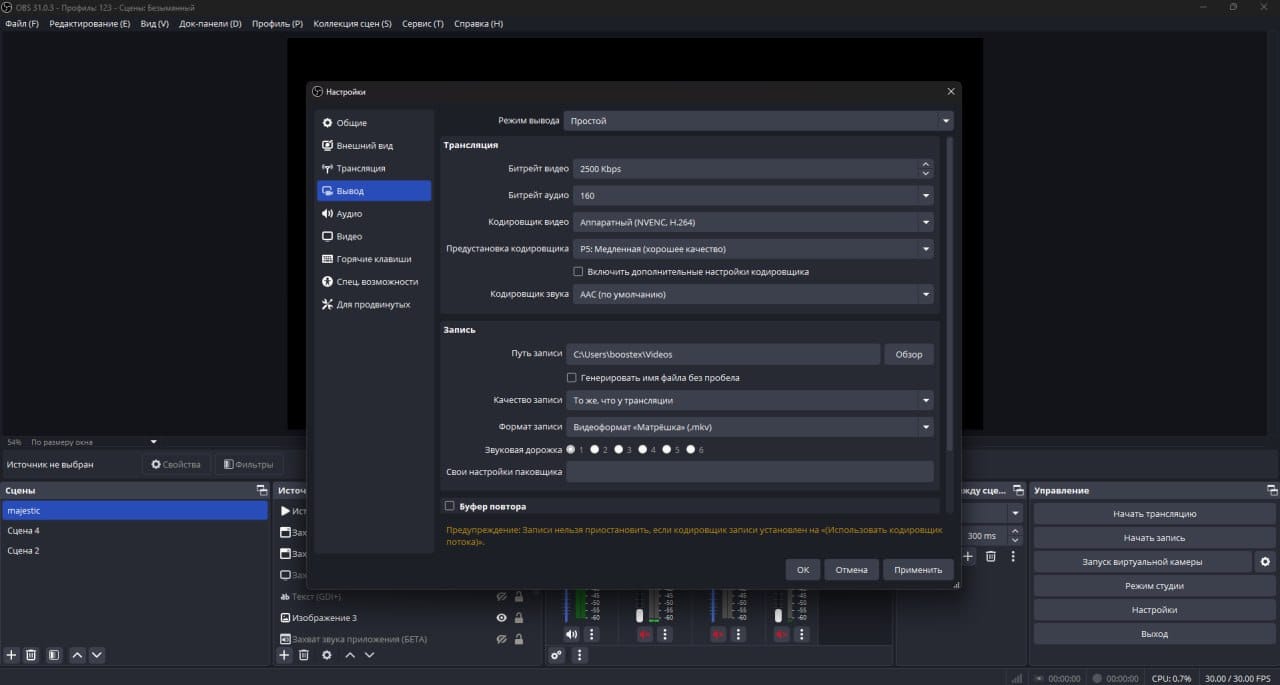Hide the Изображение 3 source

coord(502,618)
